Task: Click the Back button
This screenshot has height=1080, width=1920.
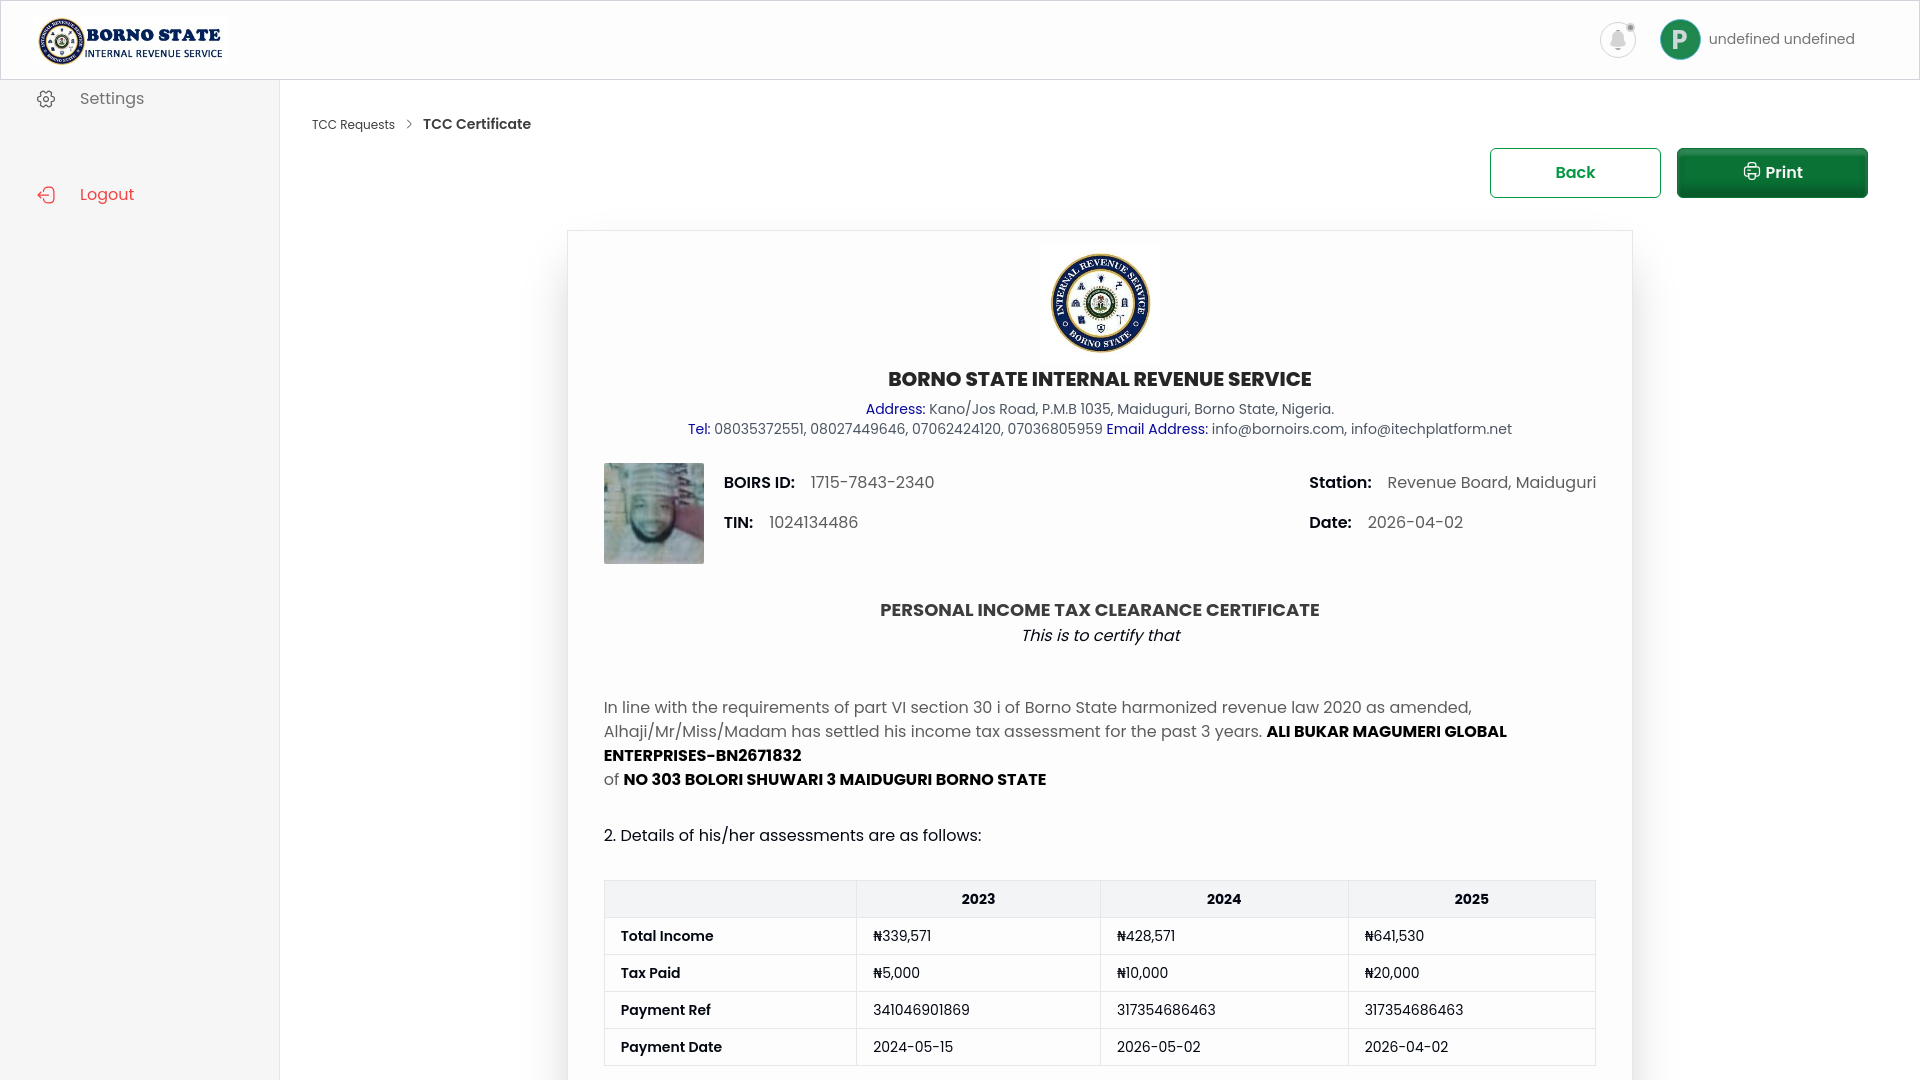Action: [x=1575, y=173]
